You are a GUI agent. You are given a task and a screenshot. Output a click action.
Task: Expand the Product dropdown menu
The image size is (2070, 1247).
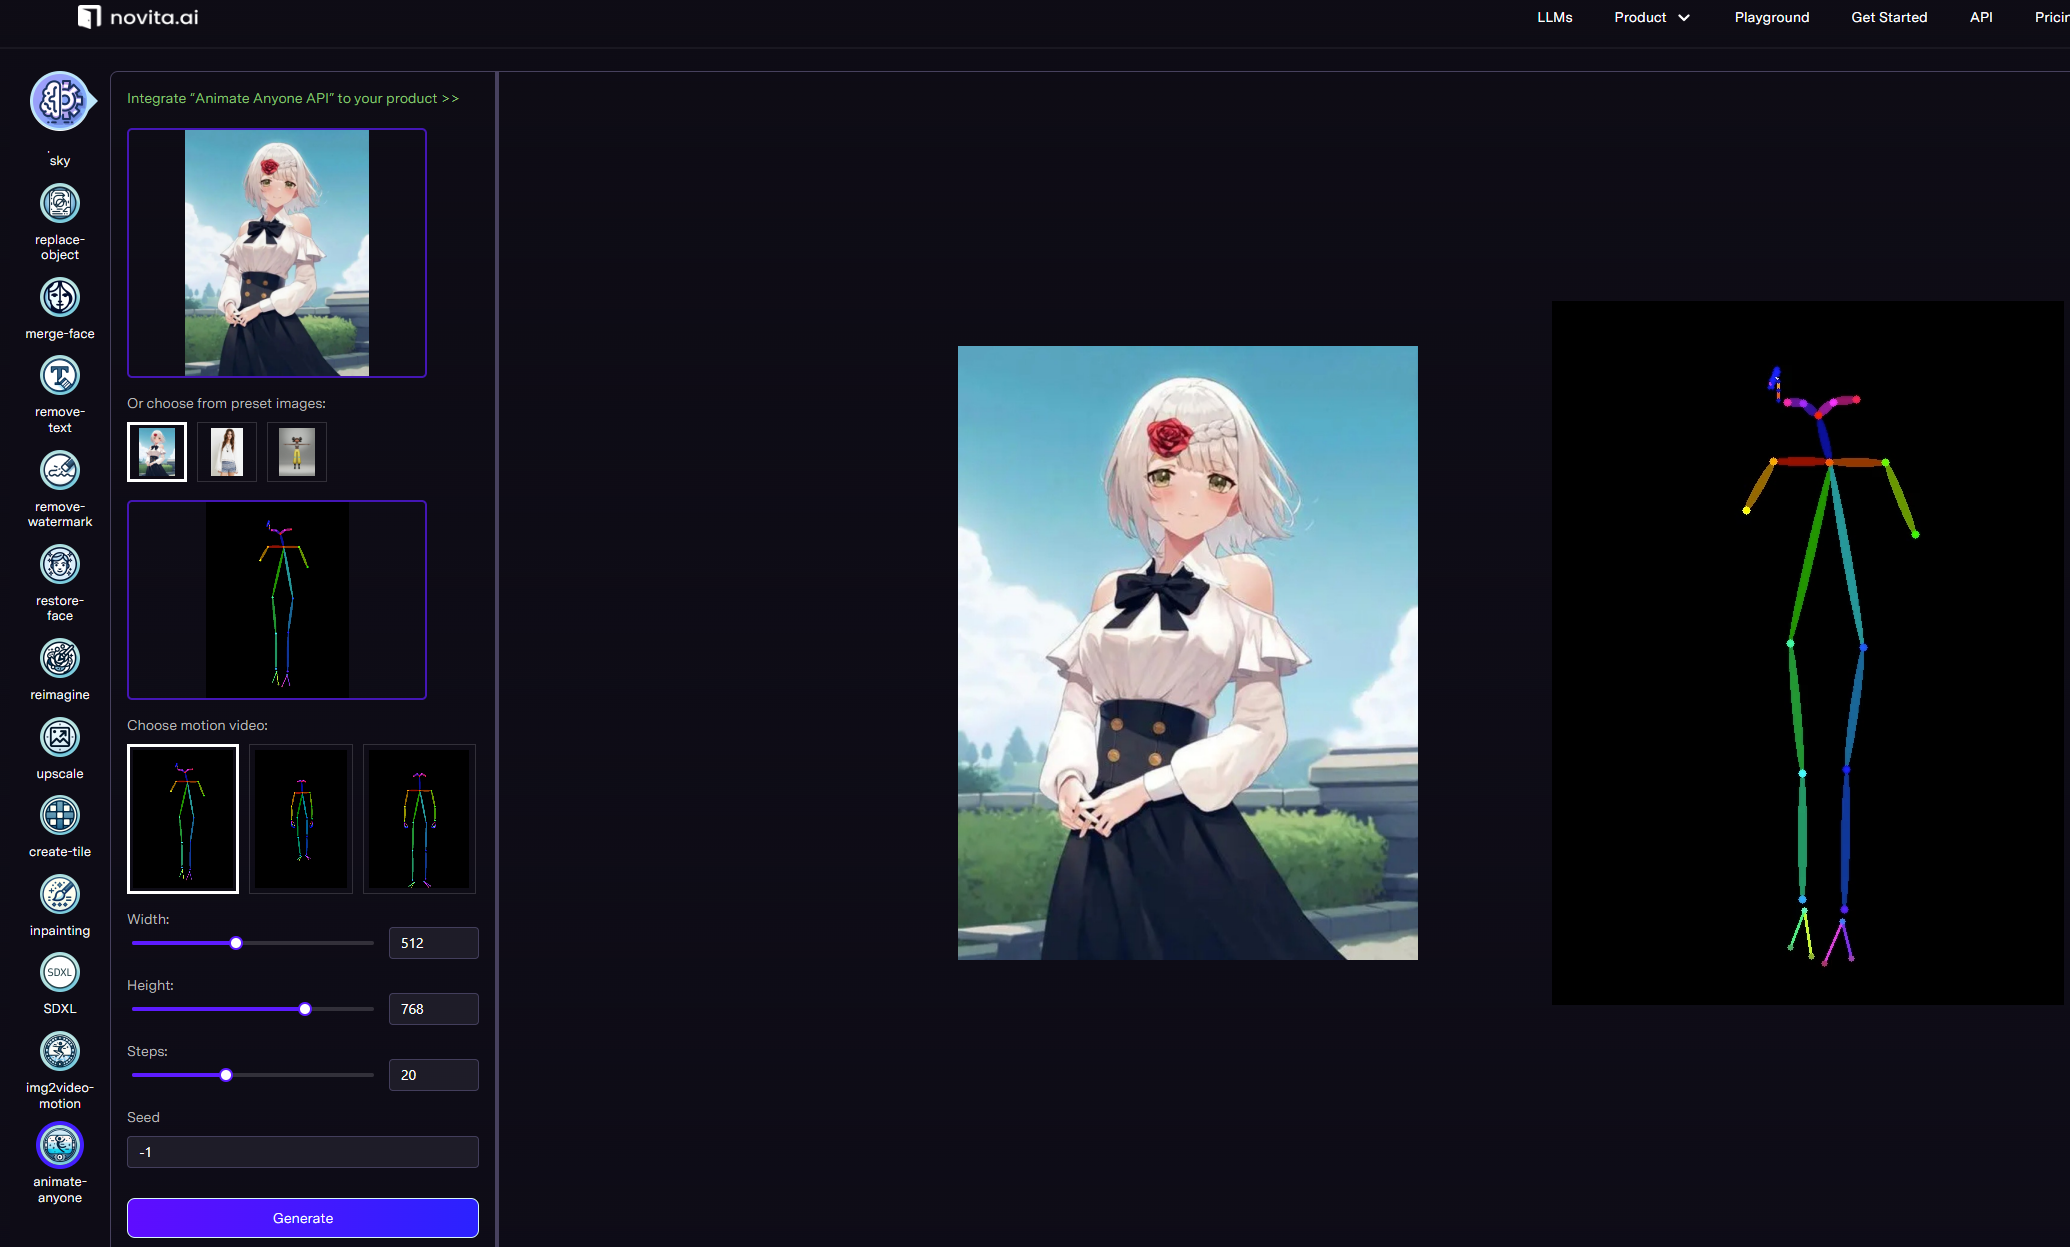pos(1651,17)
